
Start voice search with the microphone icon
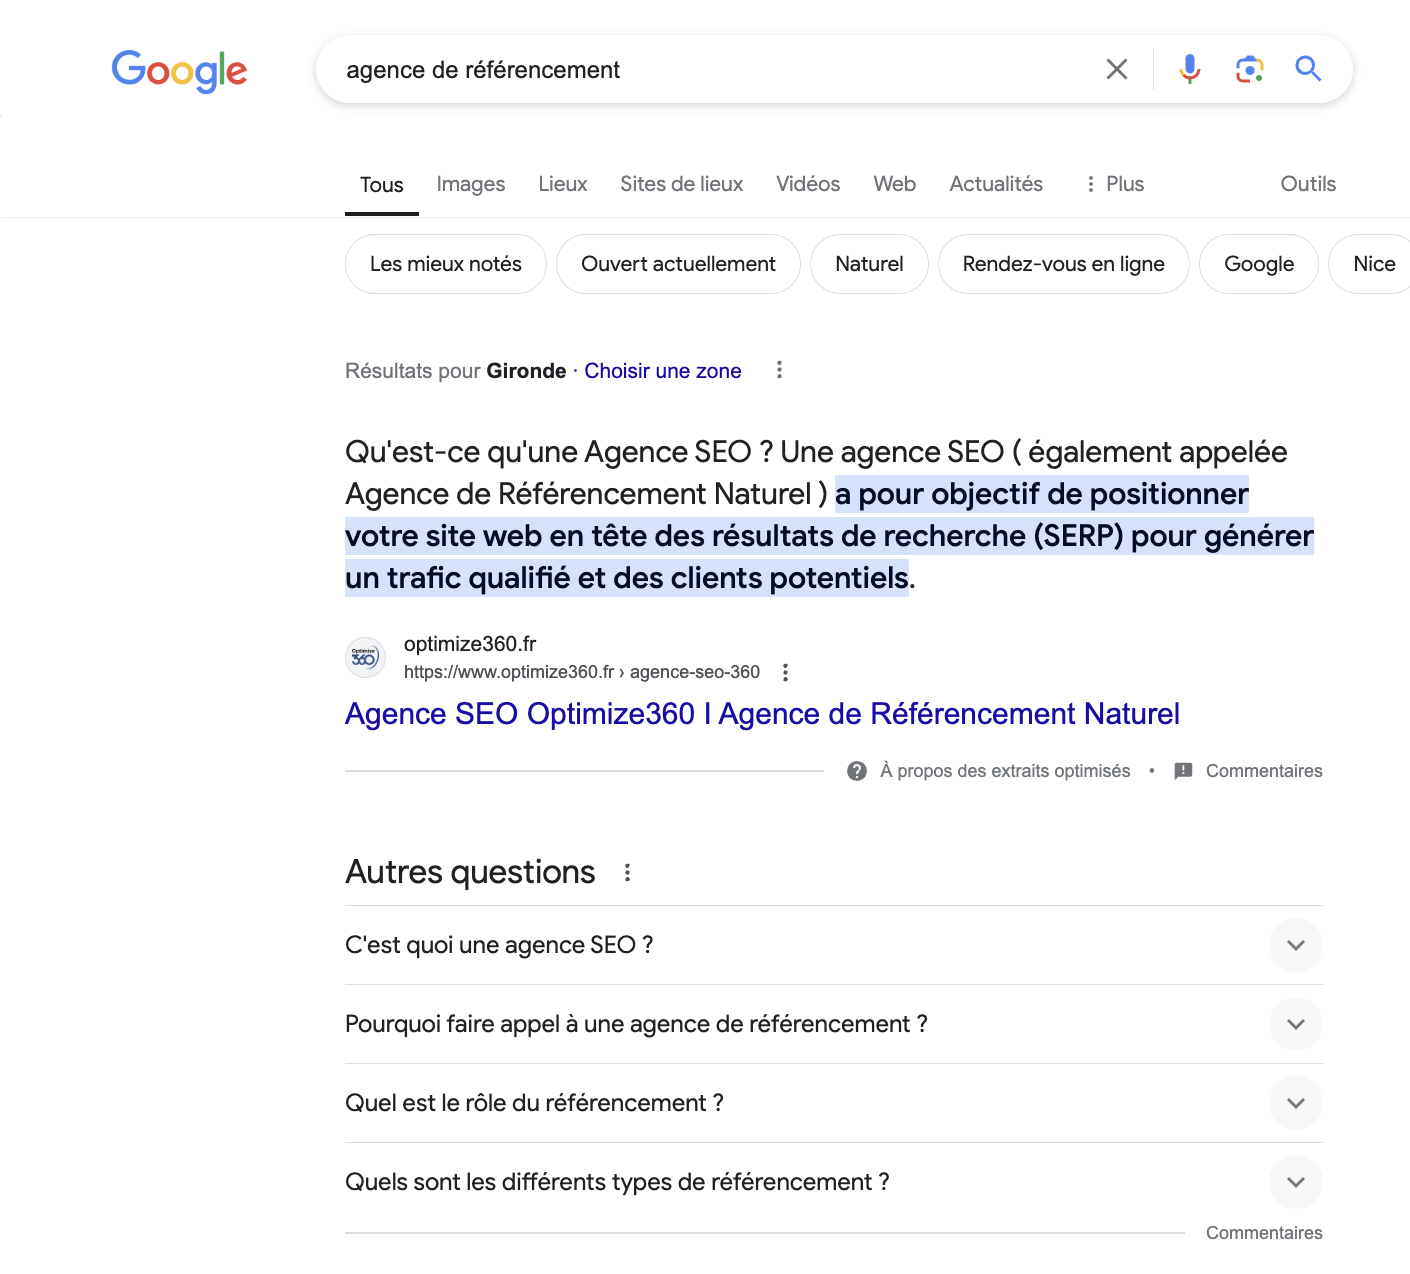(x=1189, y=69)
